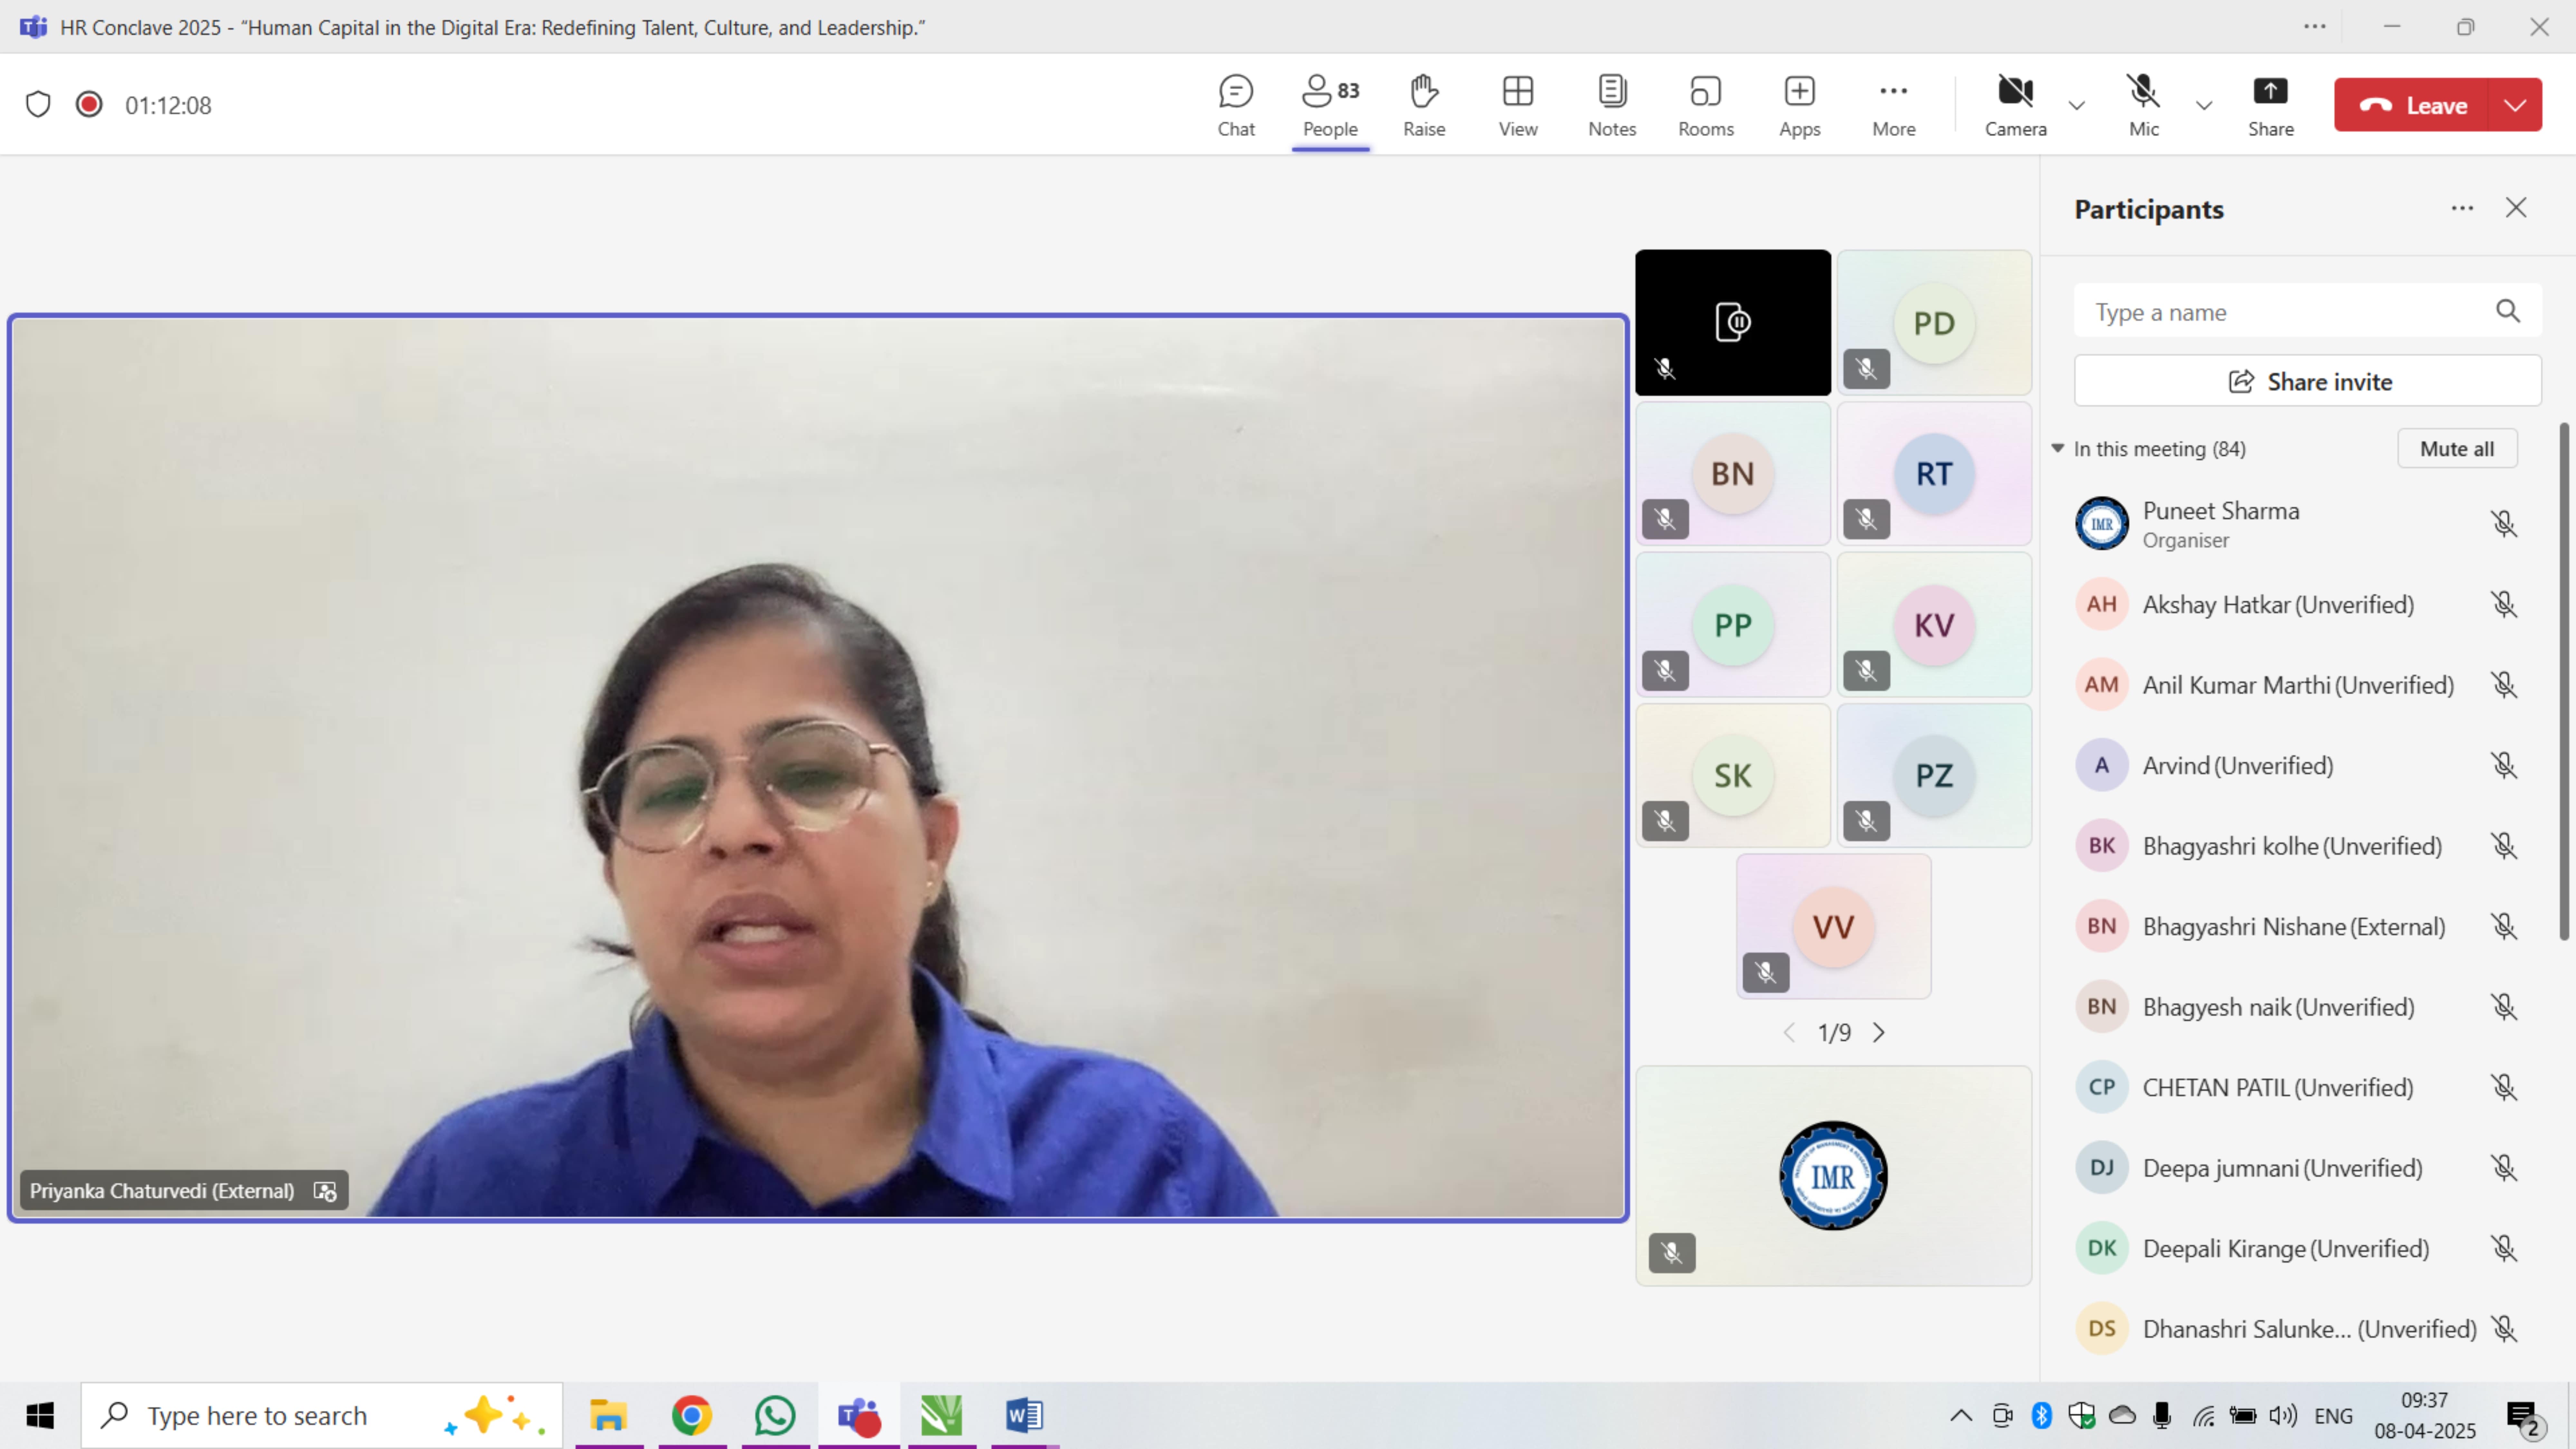Open the Chat panel
The image size is (2576, 1449).
click(x=1236, y=105)
